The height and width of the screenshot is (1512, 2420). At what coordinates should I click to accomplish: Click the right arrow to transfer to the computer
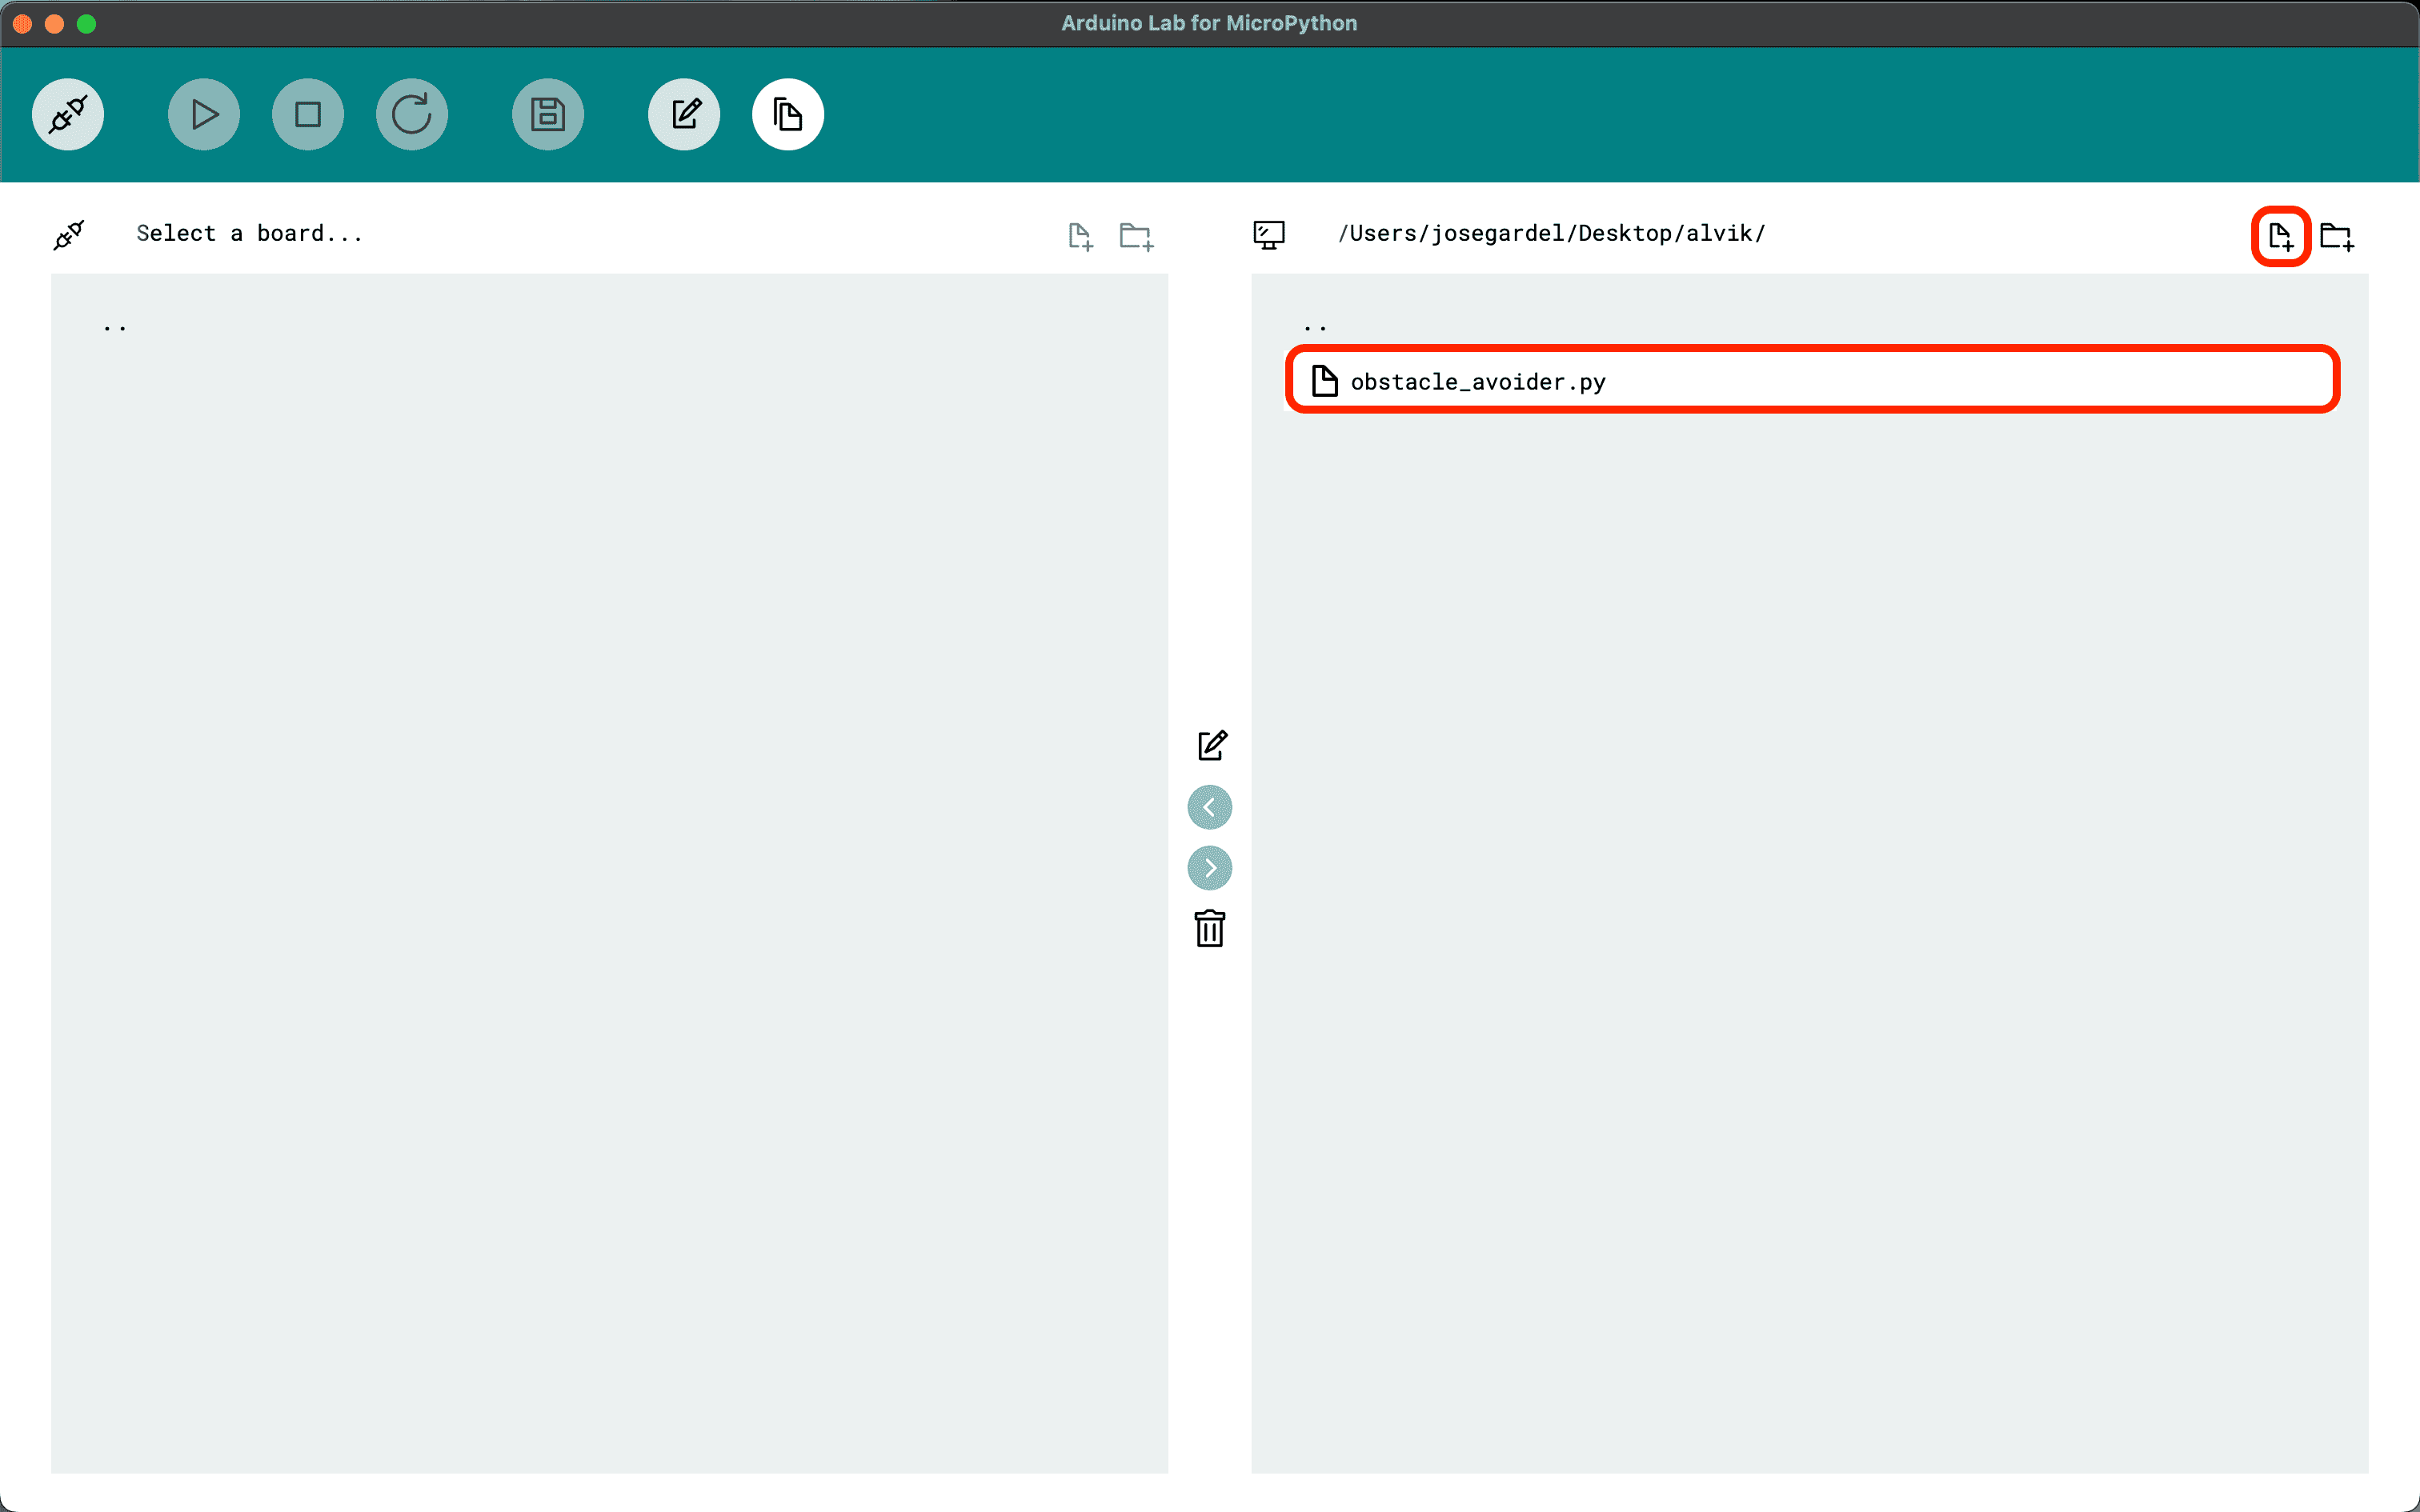pyautogui.click(x=1209, y=867)
